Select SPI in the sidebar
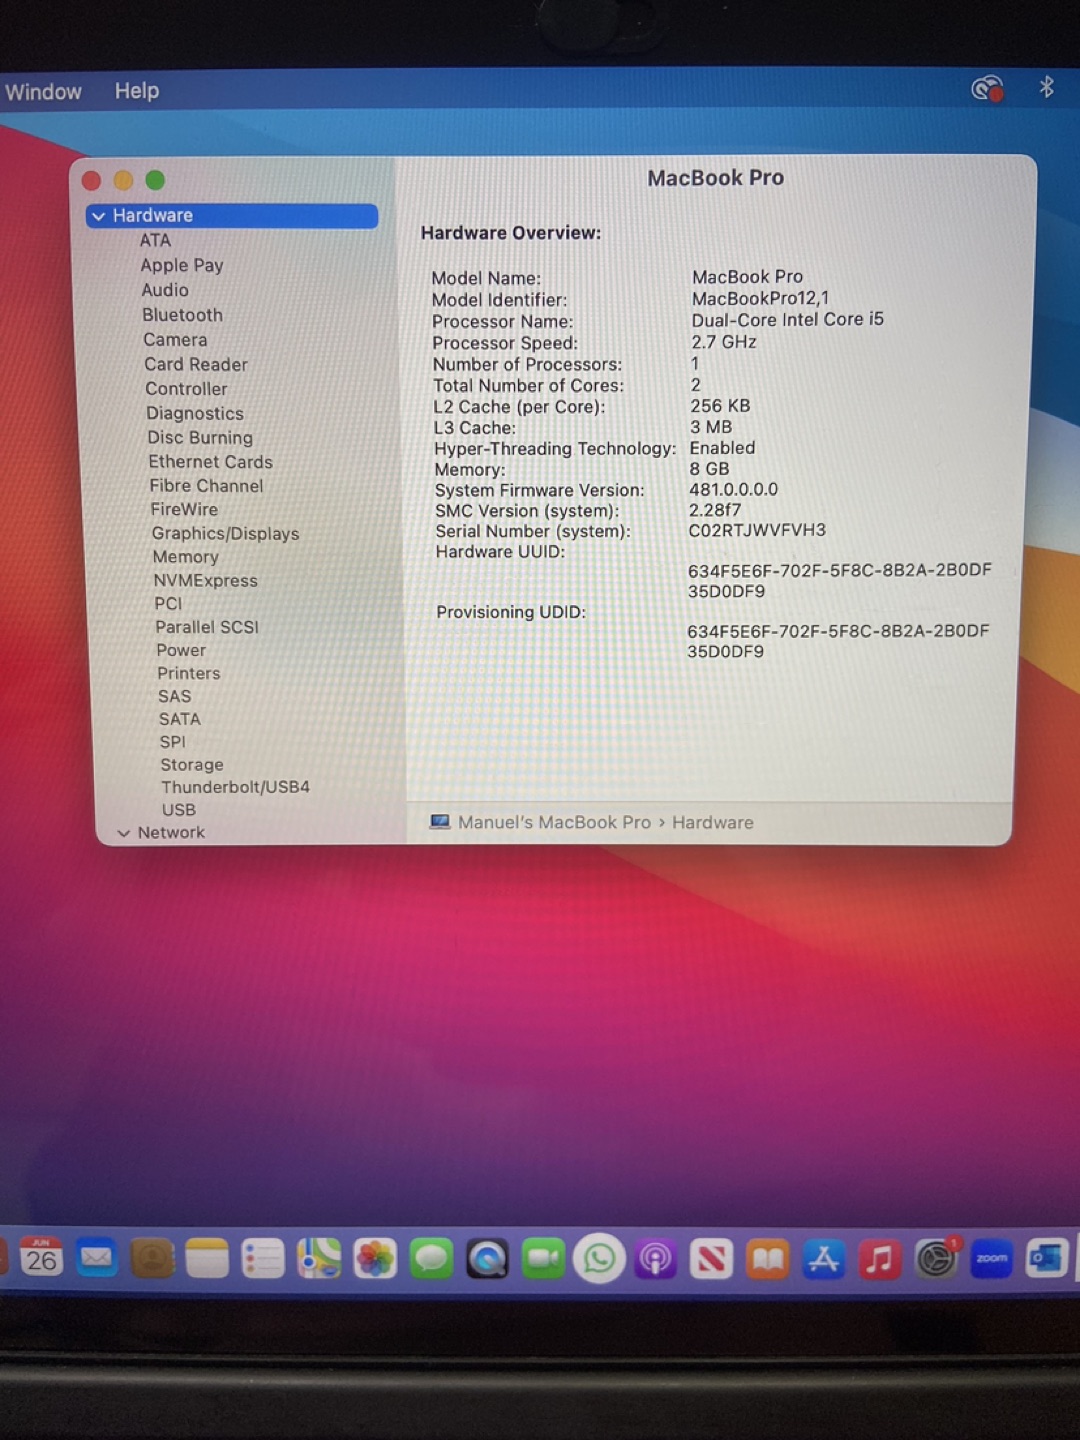The height and width of the screenshot is (1440, 1080). tap(172, 742)
